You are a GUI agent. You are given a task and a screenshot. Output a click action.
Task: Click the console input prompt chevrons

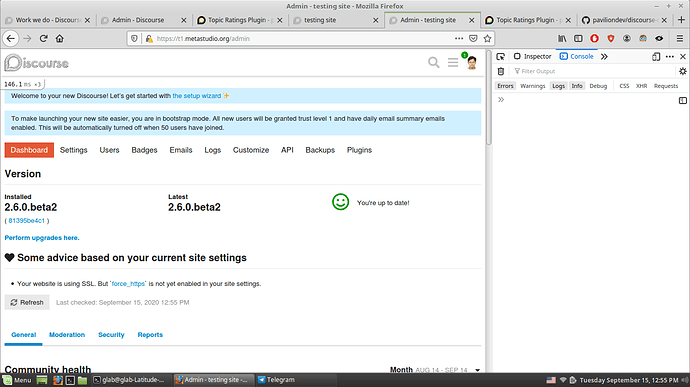[x=501, y=100]
